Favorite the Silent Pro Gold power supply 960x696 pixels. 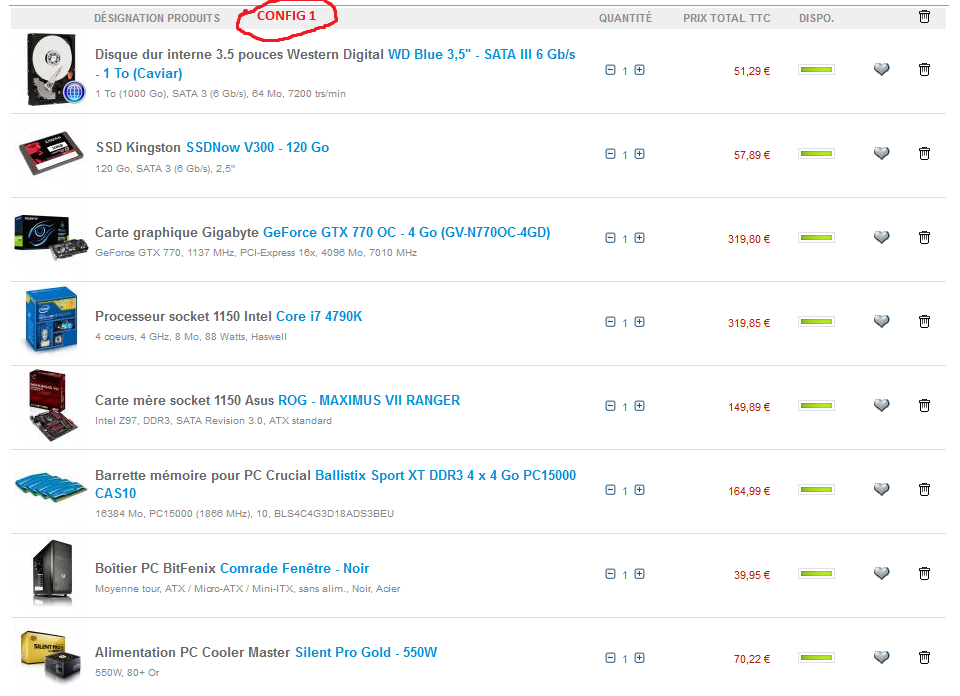[x=881, y=657]
